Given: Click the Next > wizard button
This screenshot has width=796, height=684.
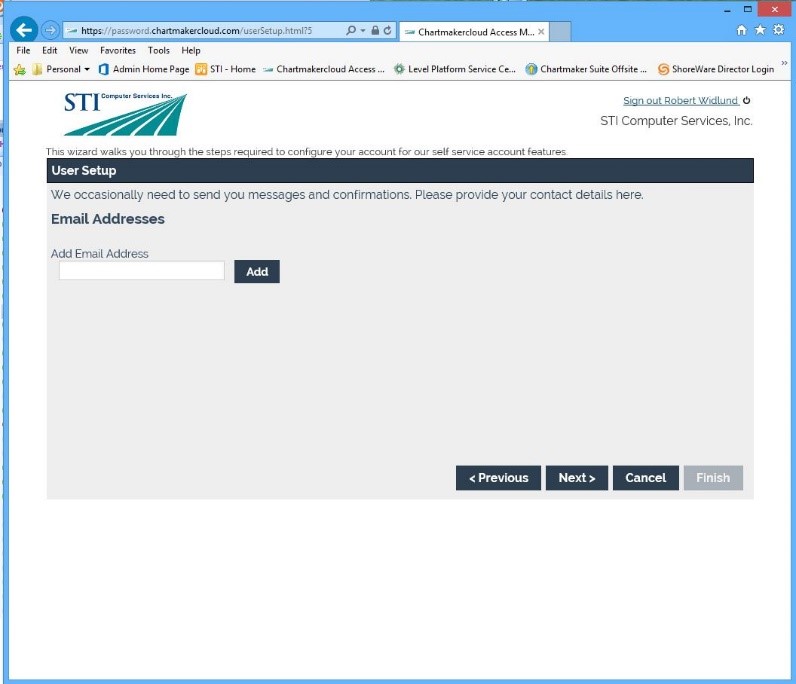Looking at the screenshot, I should click(x=576, y=478).
